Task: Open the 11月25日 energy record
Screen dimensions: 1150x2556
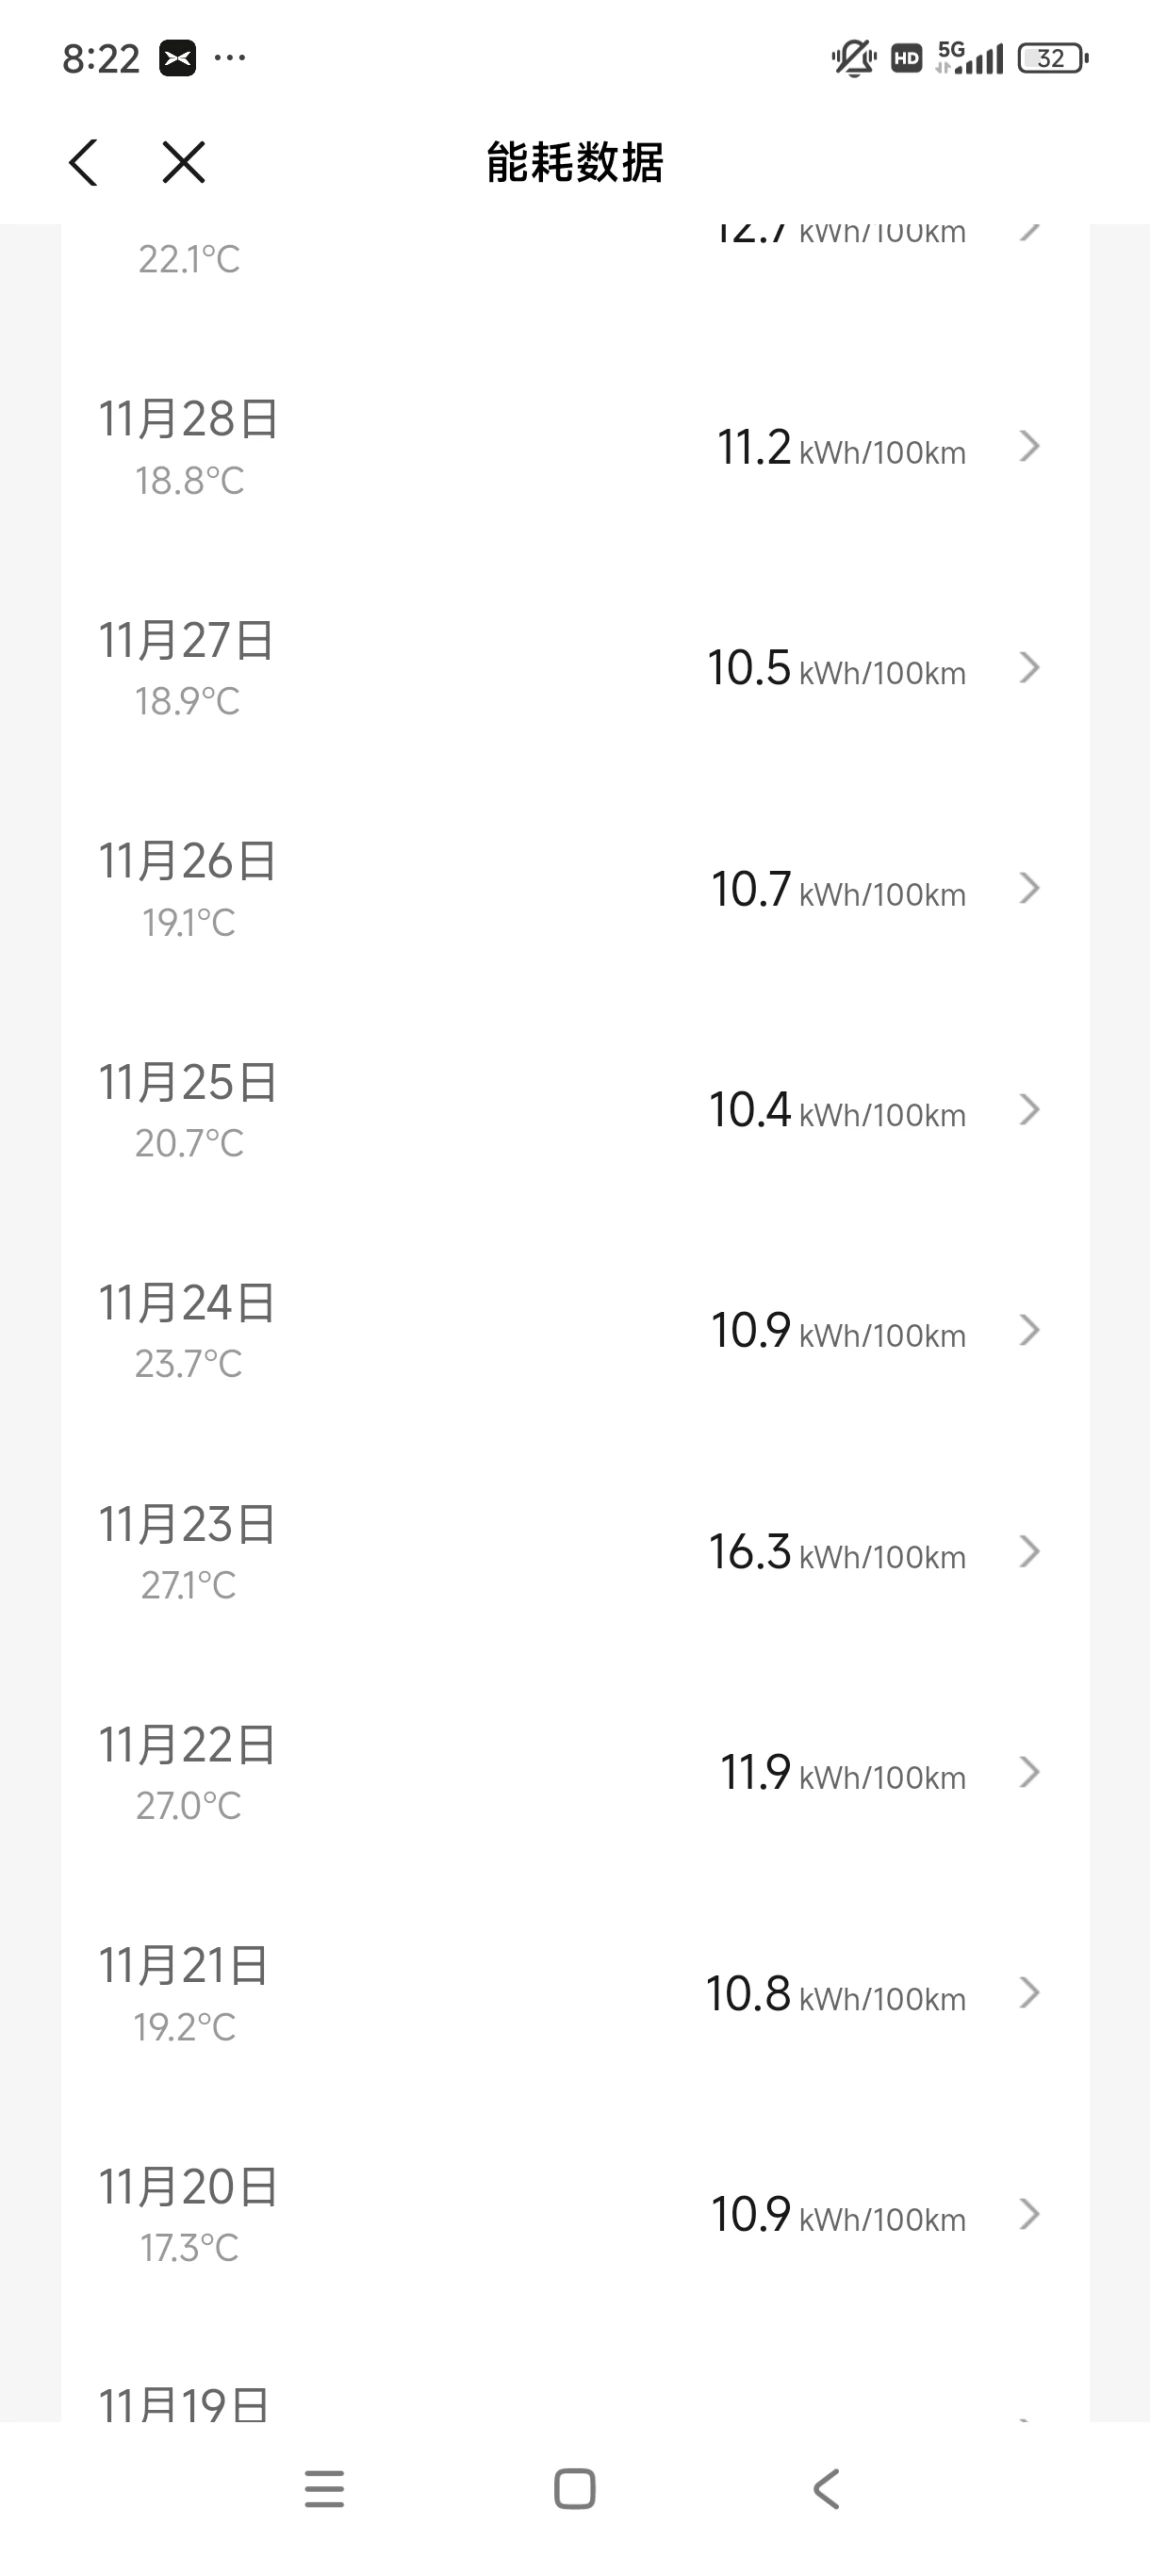Action: pyautogui.click(x=574, y=1109)
